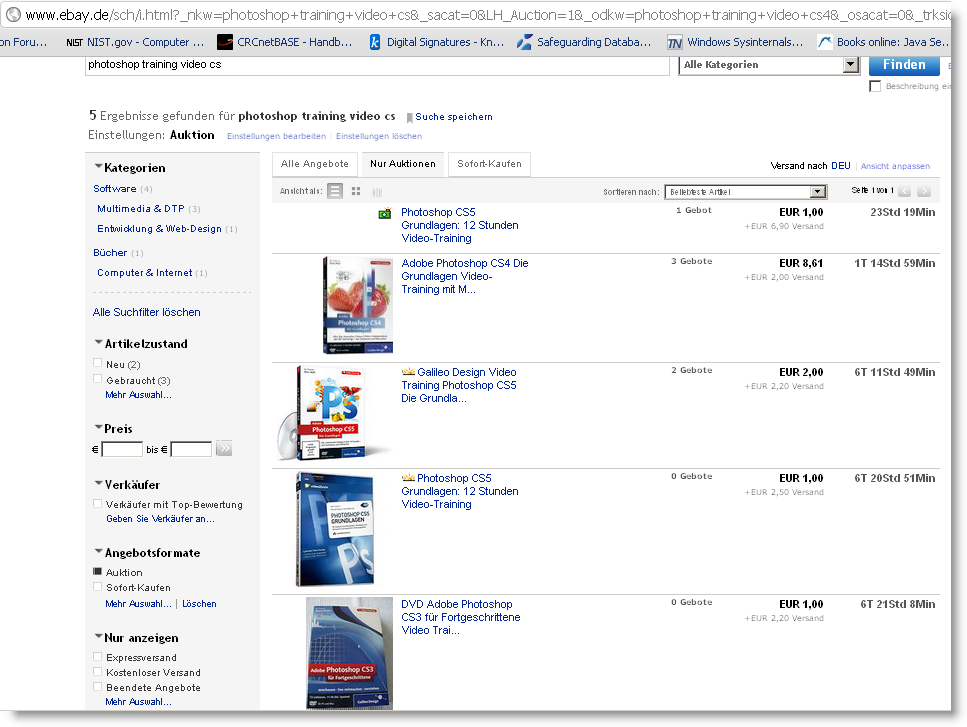Viewport: 967px width, 727px height.
Task: Click the flag icon beside first Photoshop CS5 listing
Action: pyautogui.click(x=385, y=213)
